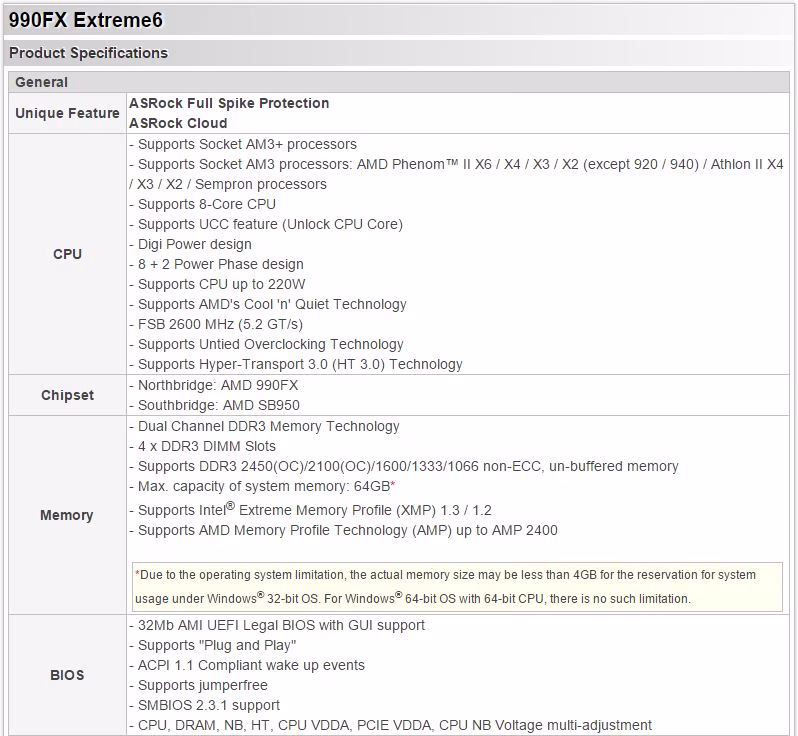
Task: Click the 'Supports jumperfree' line
Action: pos(198,686)
